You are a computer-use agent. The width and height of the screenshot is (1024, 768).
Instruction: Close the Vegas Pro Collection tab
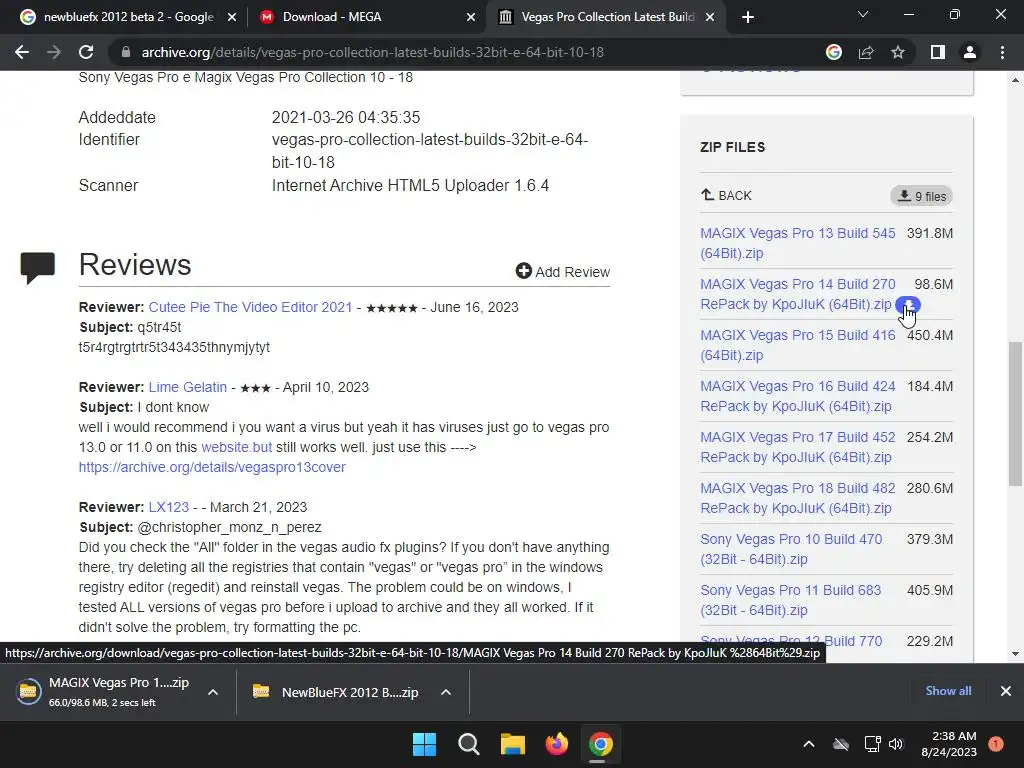click(710, 18)
